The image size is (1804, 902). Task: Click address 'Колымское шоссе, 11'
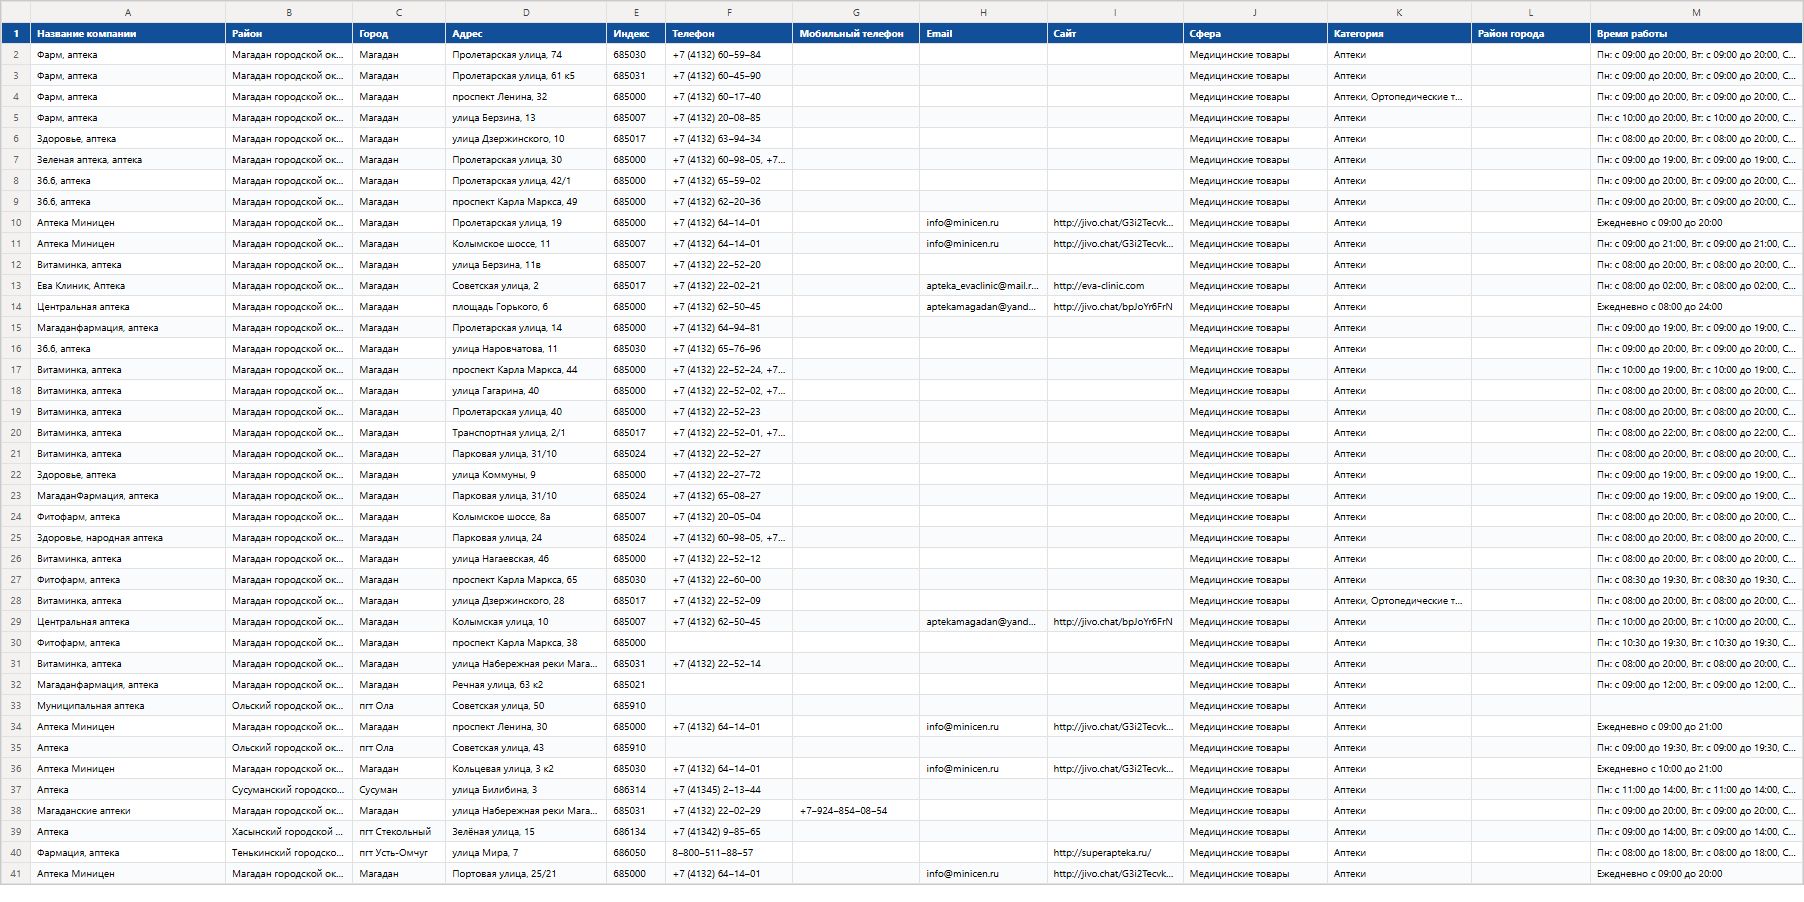pyautogui.click(x=526, y=244)
